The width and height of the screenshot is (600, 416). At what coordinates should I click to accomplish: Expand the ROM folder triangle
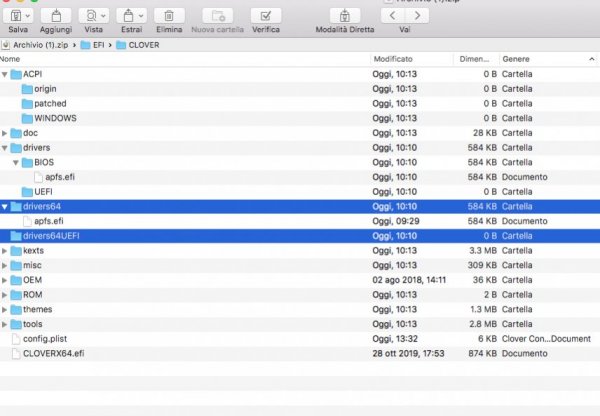click(x=5, y=295)
